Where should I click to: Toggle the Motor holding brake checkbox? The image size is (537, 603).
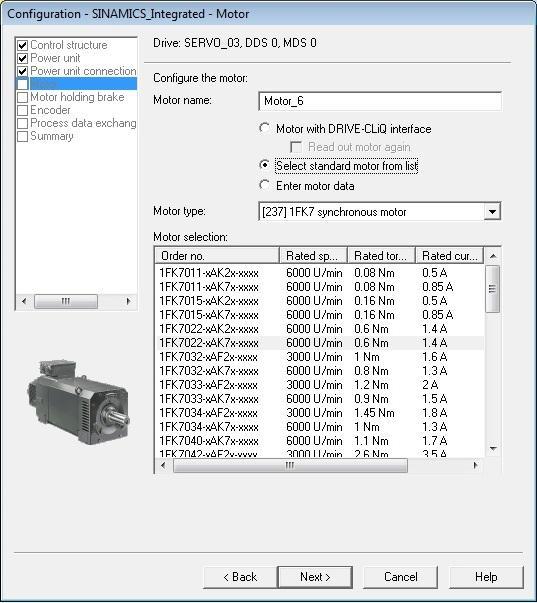tap(23, 97)
